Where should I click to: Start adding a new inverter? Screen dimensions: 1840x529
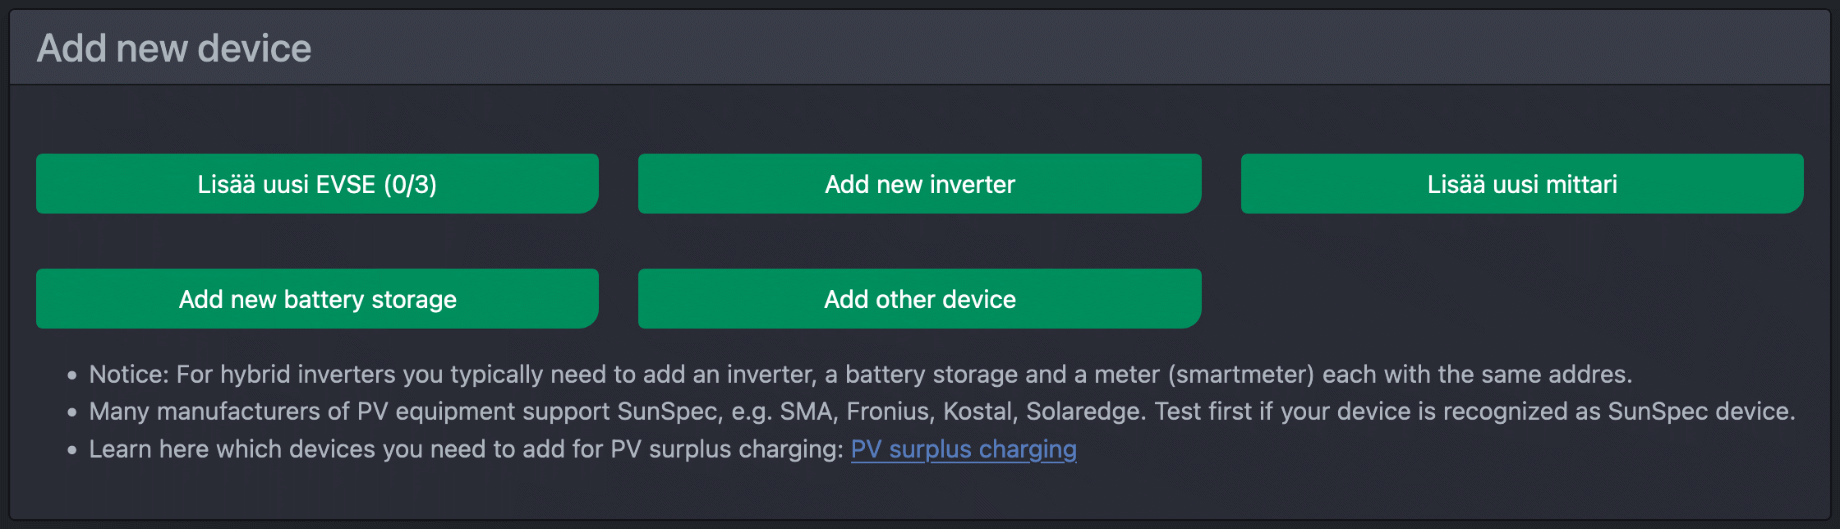click(x=919, y=184)
